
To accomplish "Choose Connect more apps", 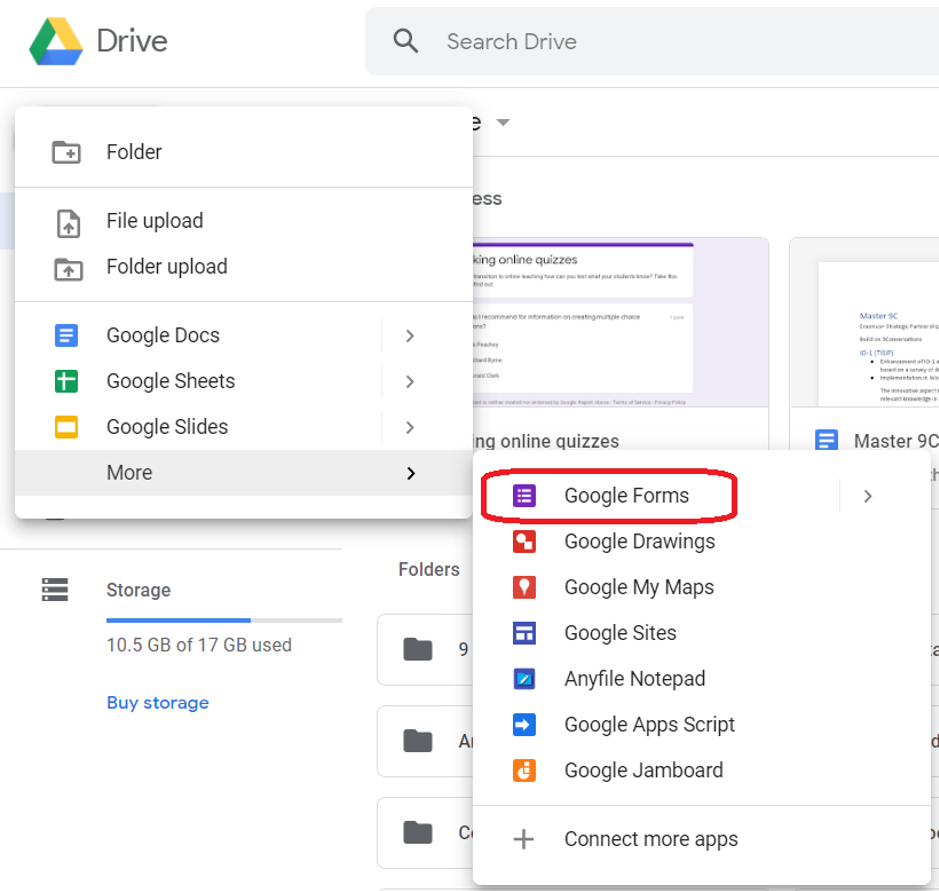I will [702, 839].
